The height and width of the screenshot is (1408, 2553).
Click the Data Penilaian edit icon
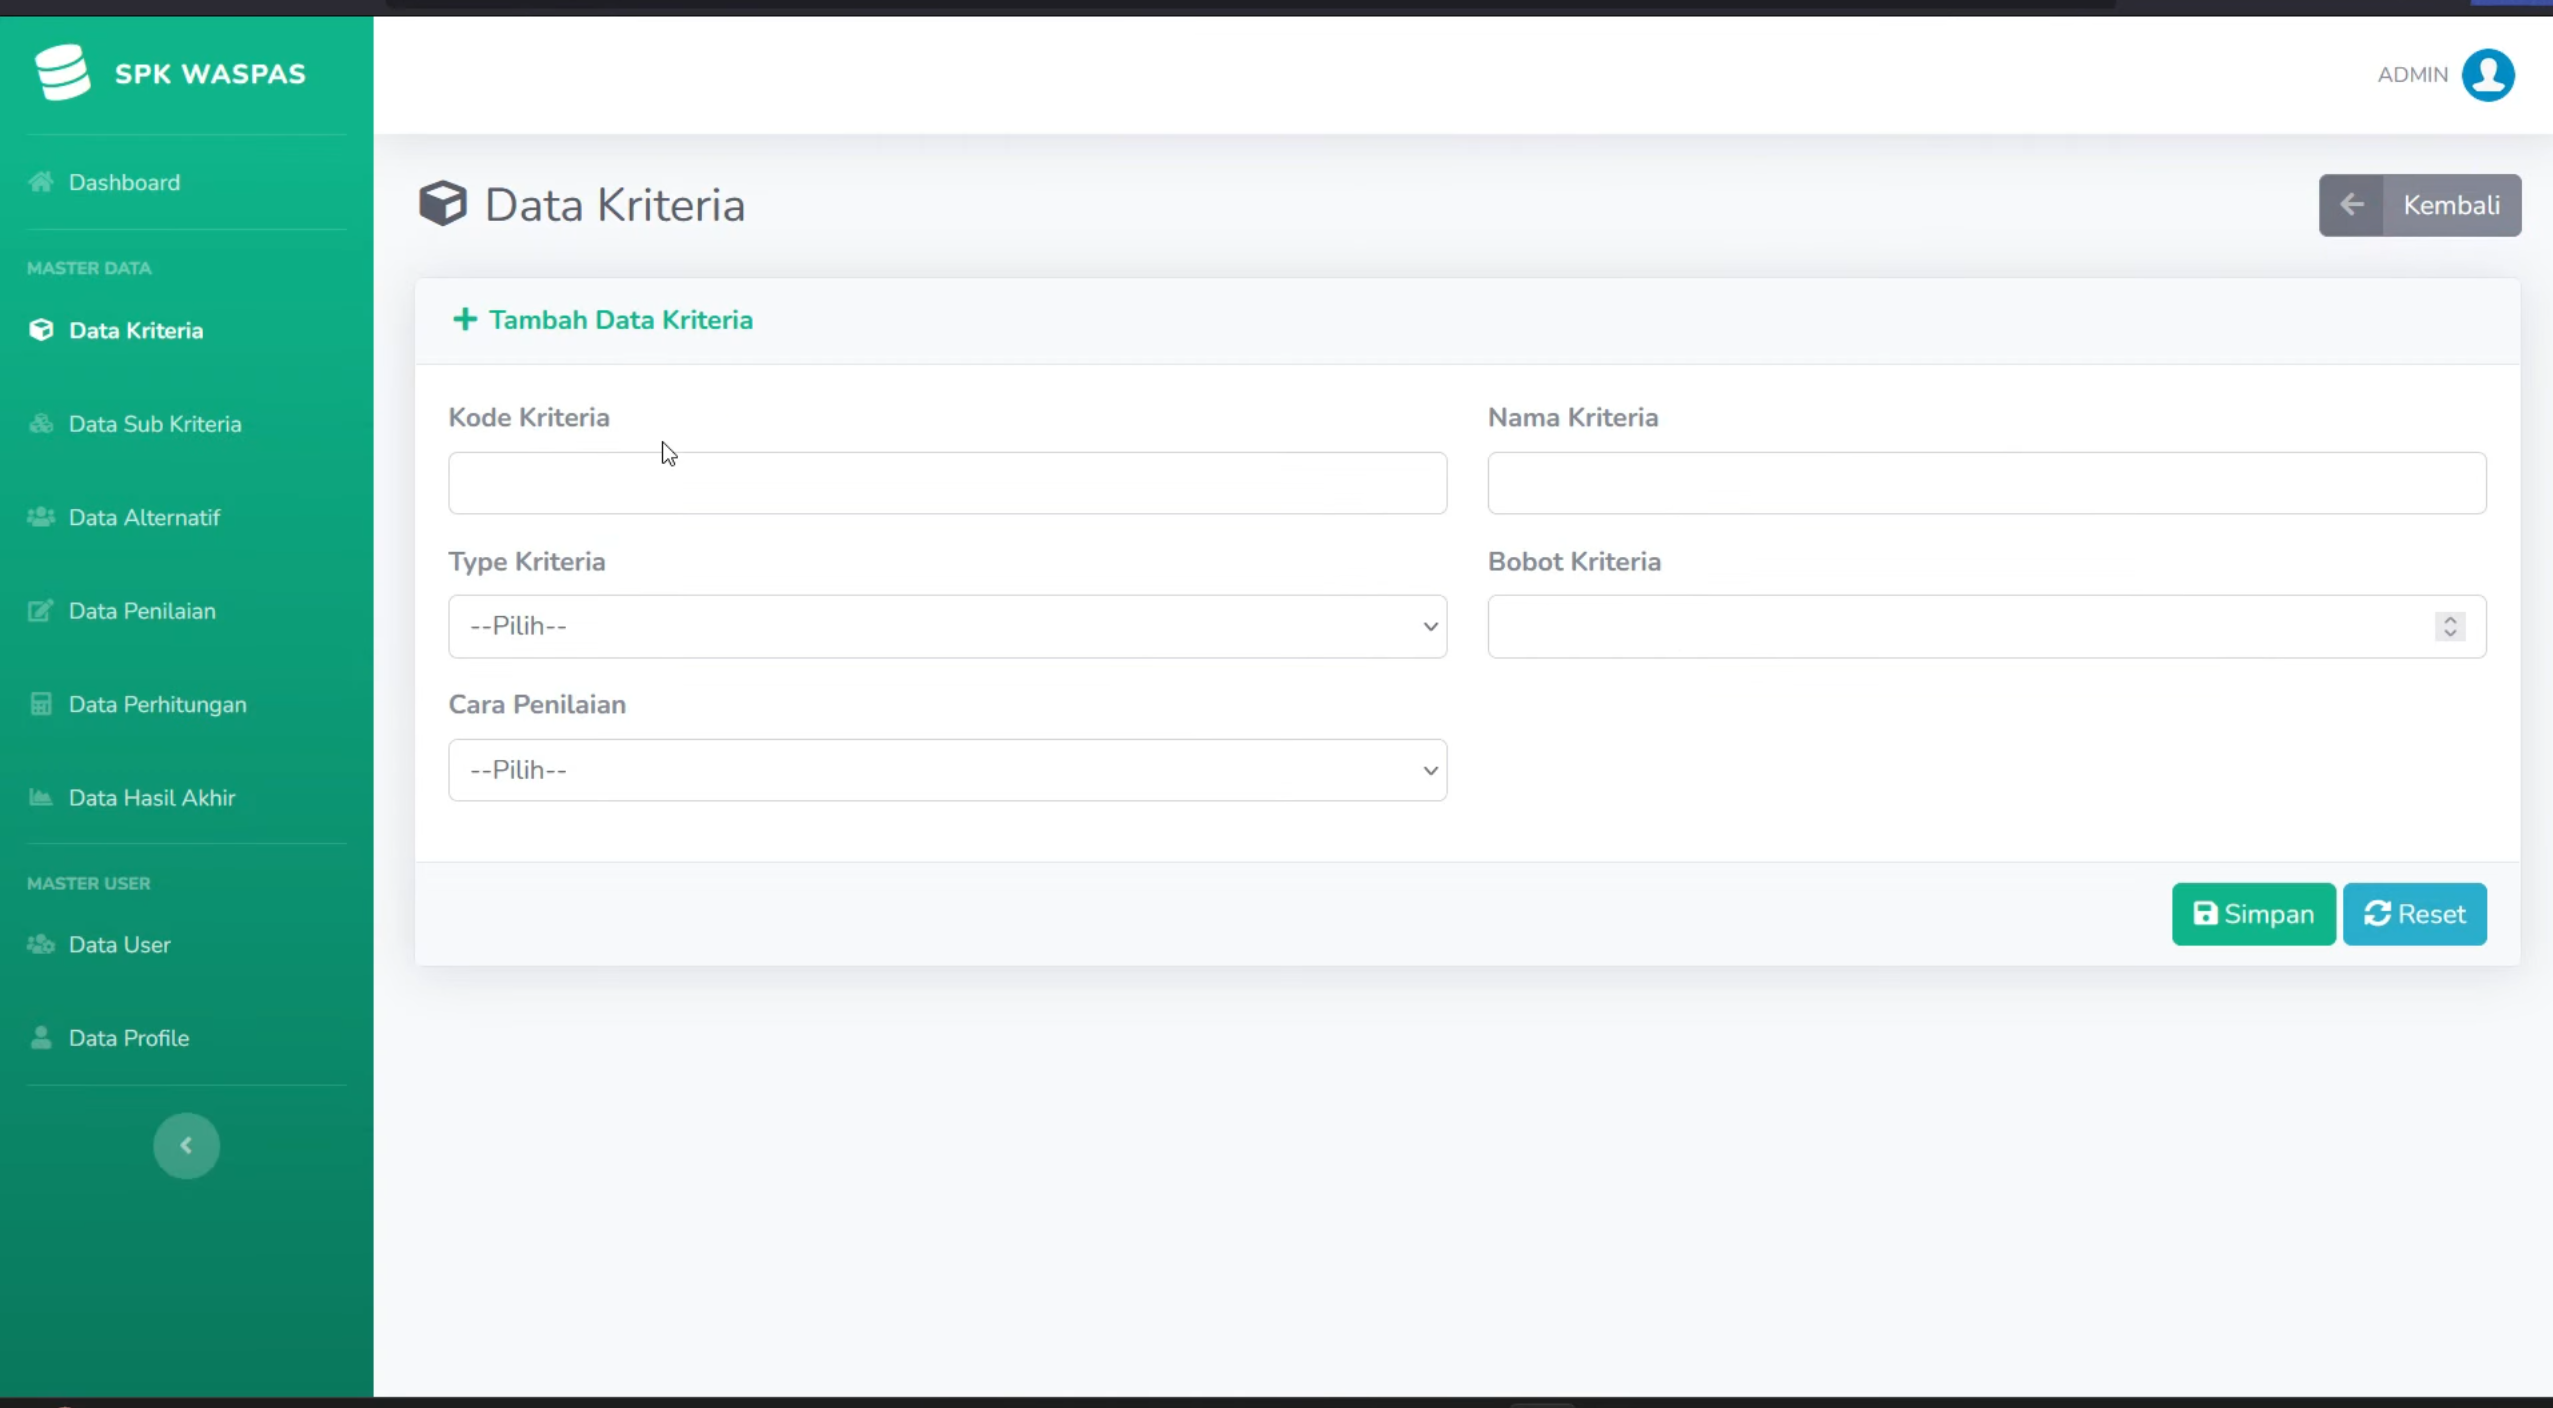point(41,611)
